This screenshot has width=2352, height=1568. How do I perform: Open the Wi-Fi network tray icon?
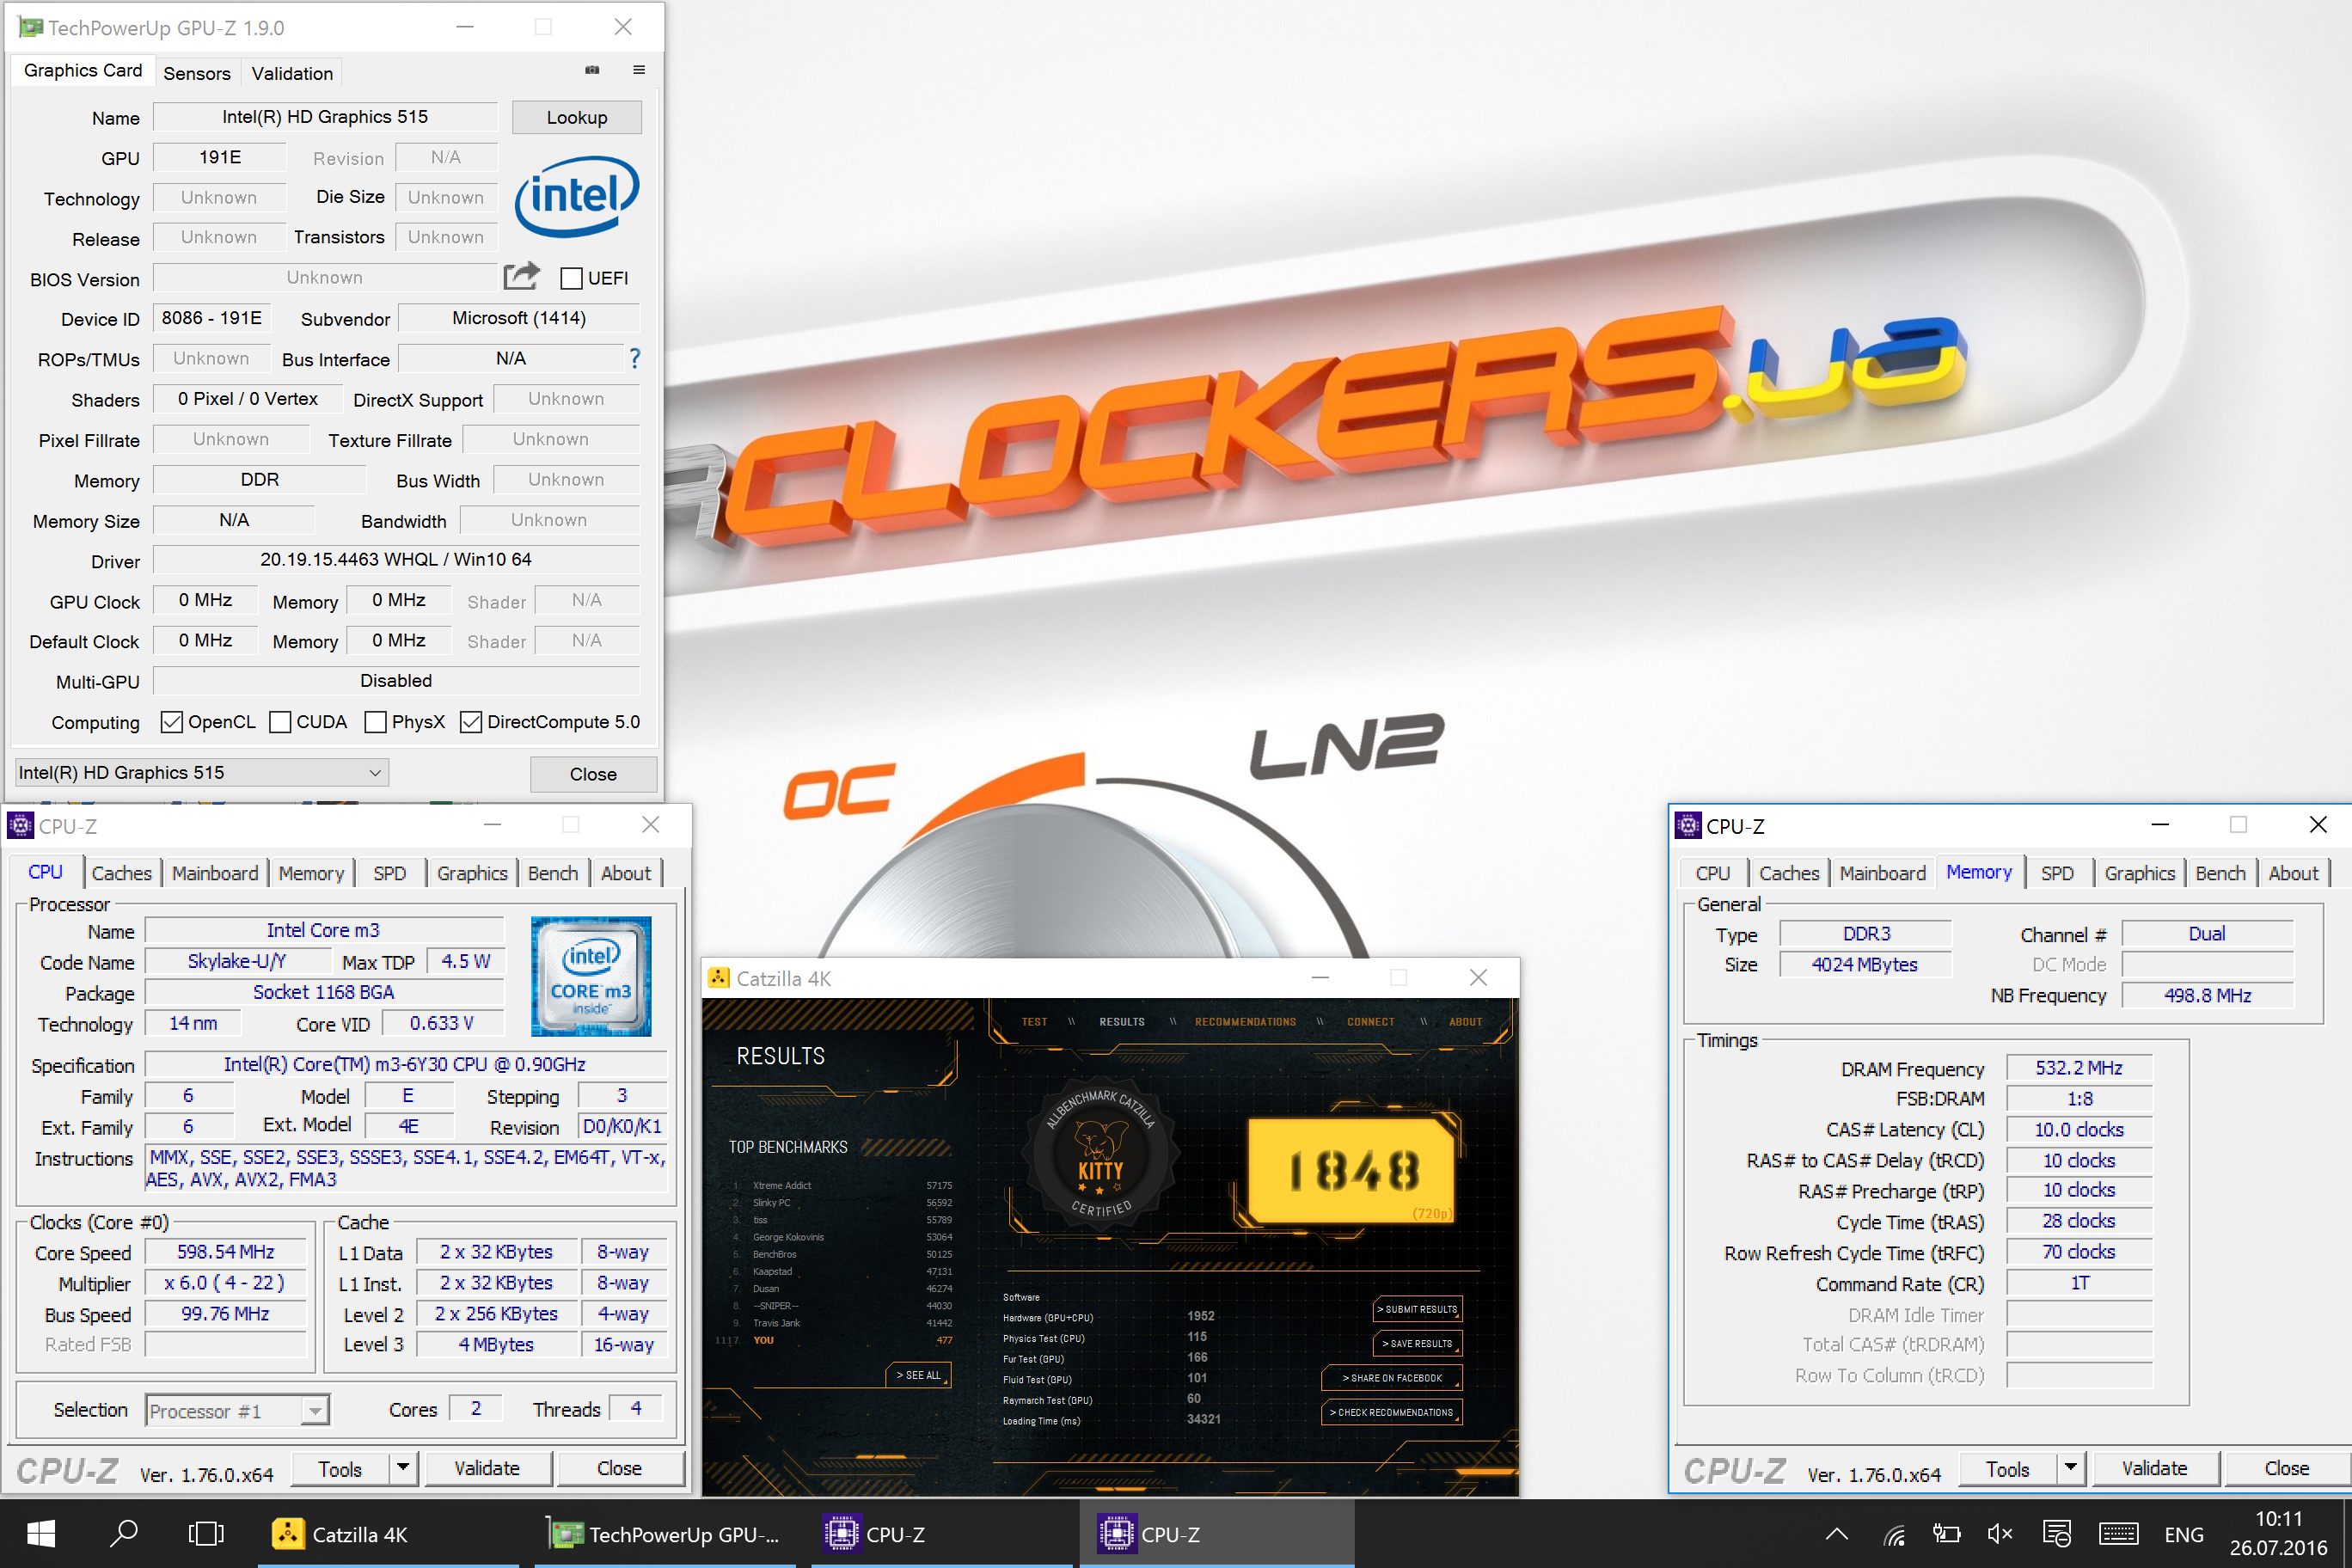point(1893,1534)
